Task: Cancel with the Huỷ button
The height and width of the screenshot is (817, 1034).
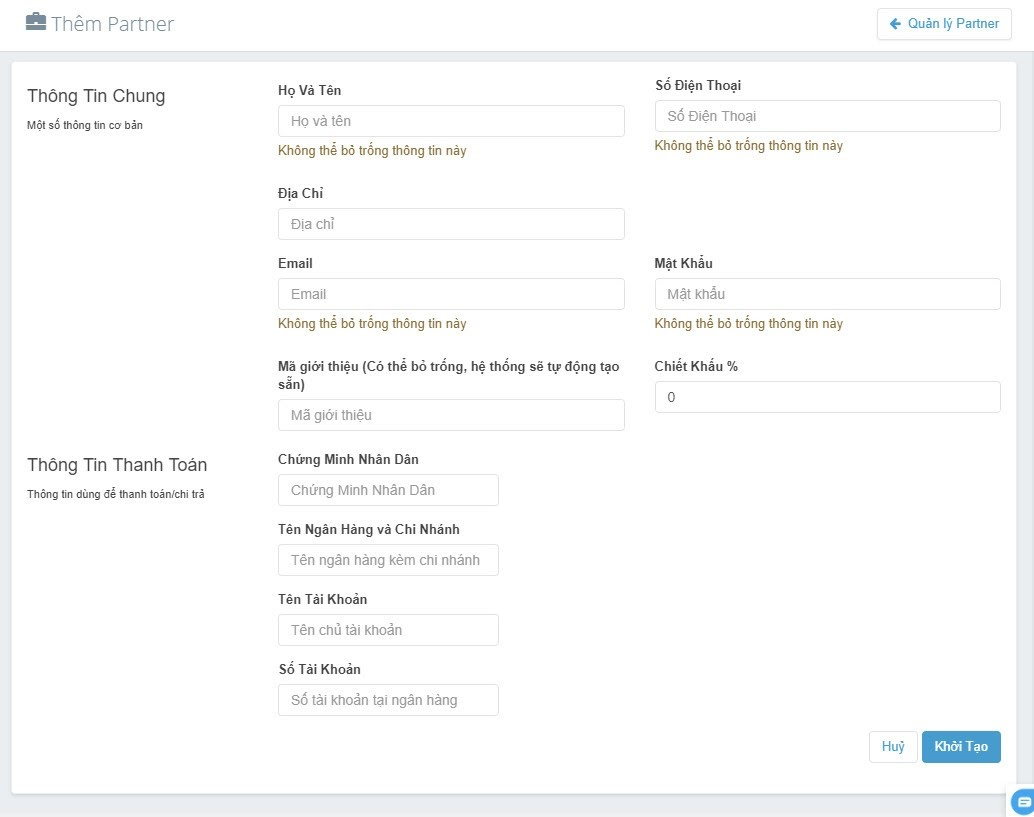Action: [x=892, y=747]
